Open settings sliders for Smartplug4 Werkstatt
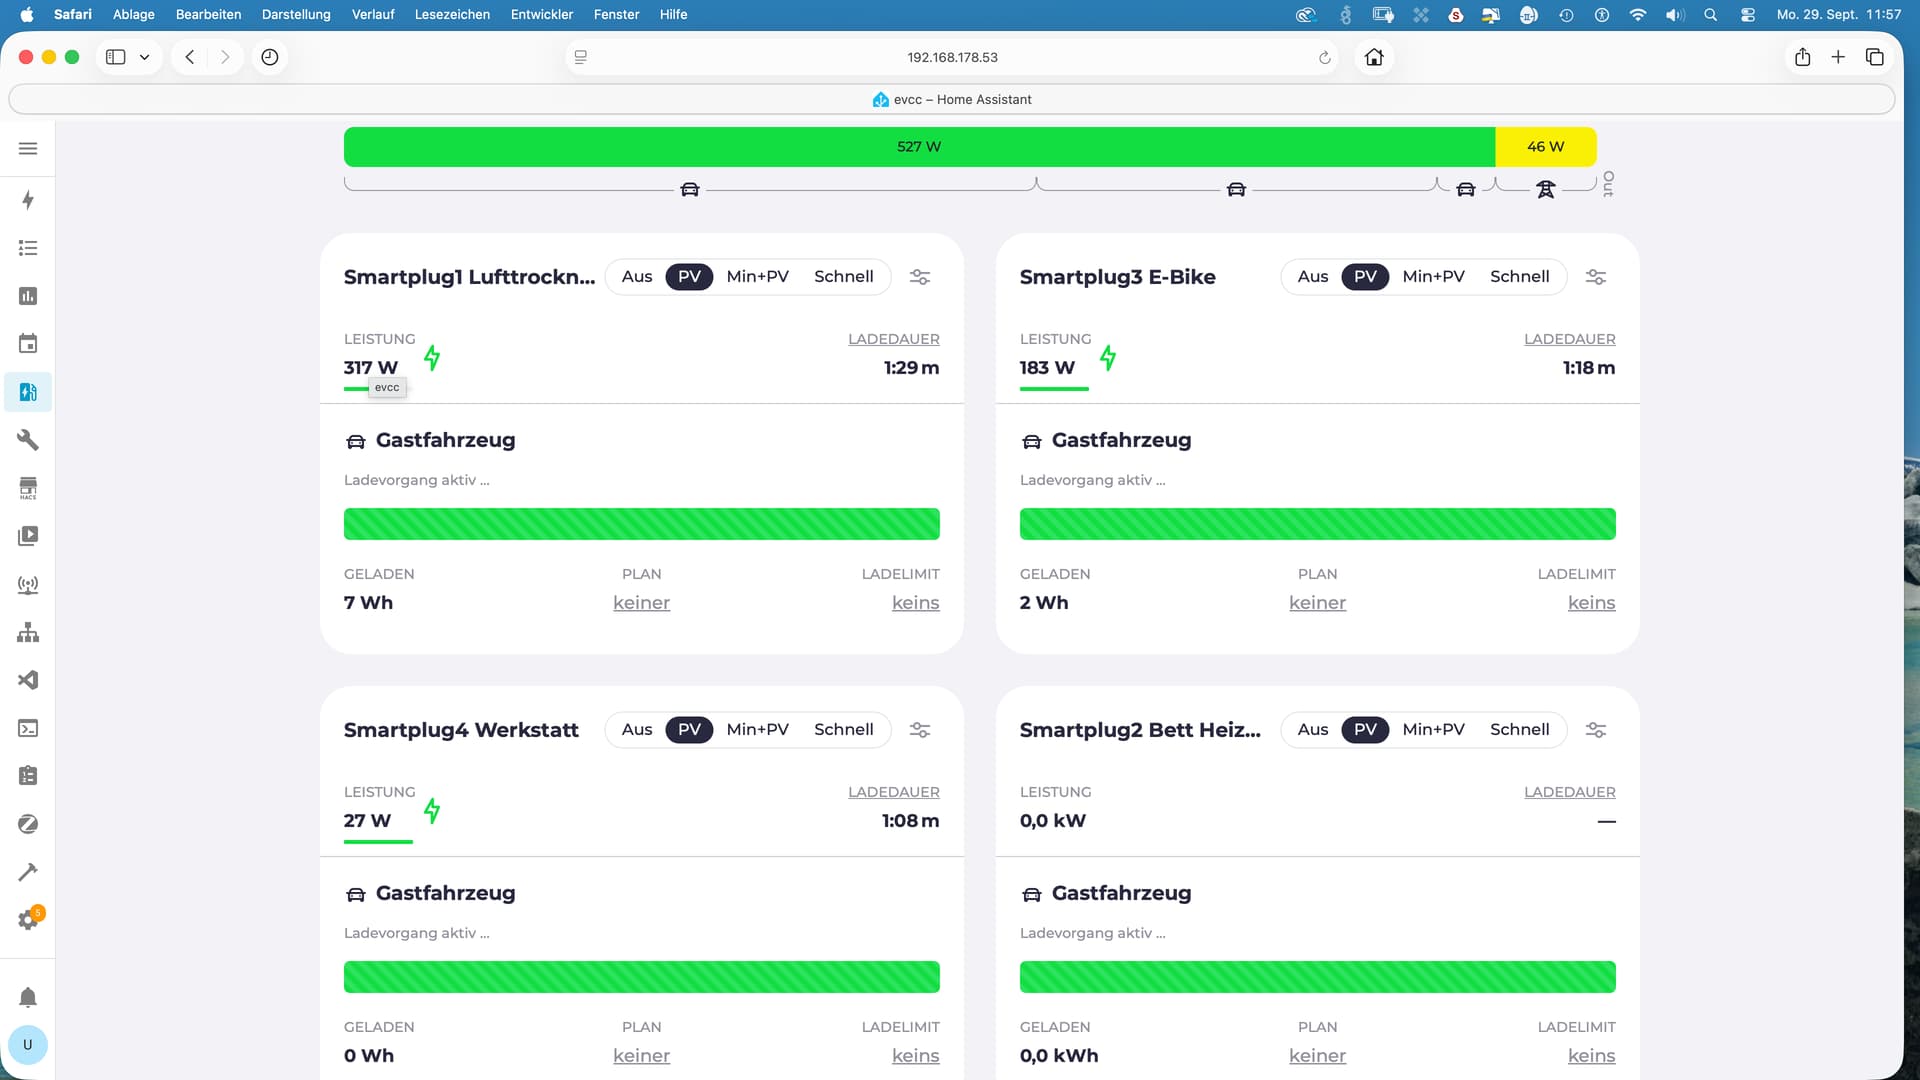Screen dimensions: 1920x1080 click(x=920, y=730)
